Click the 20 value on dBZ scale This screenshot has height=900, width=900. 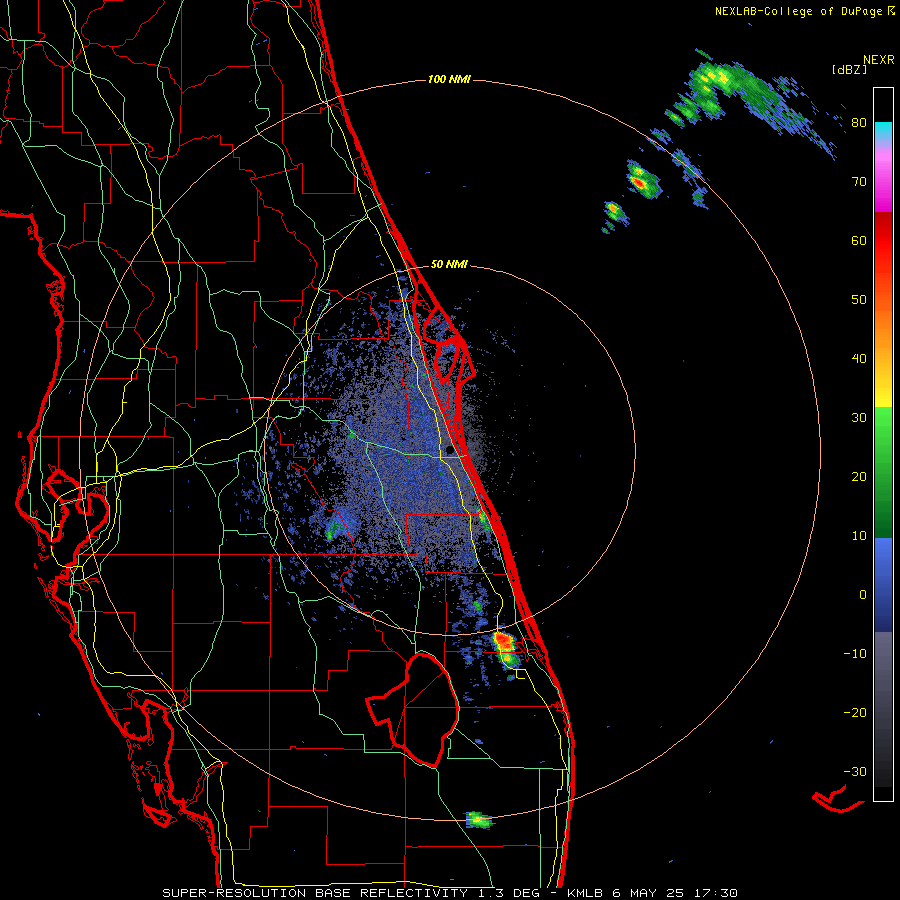pos(859,477)
